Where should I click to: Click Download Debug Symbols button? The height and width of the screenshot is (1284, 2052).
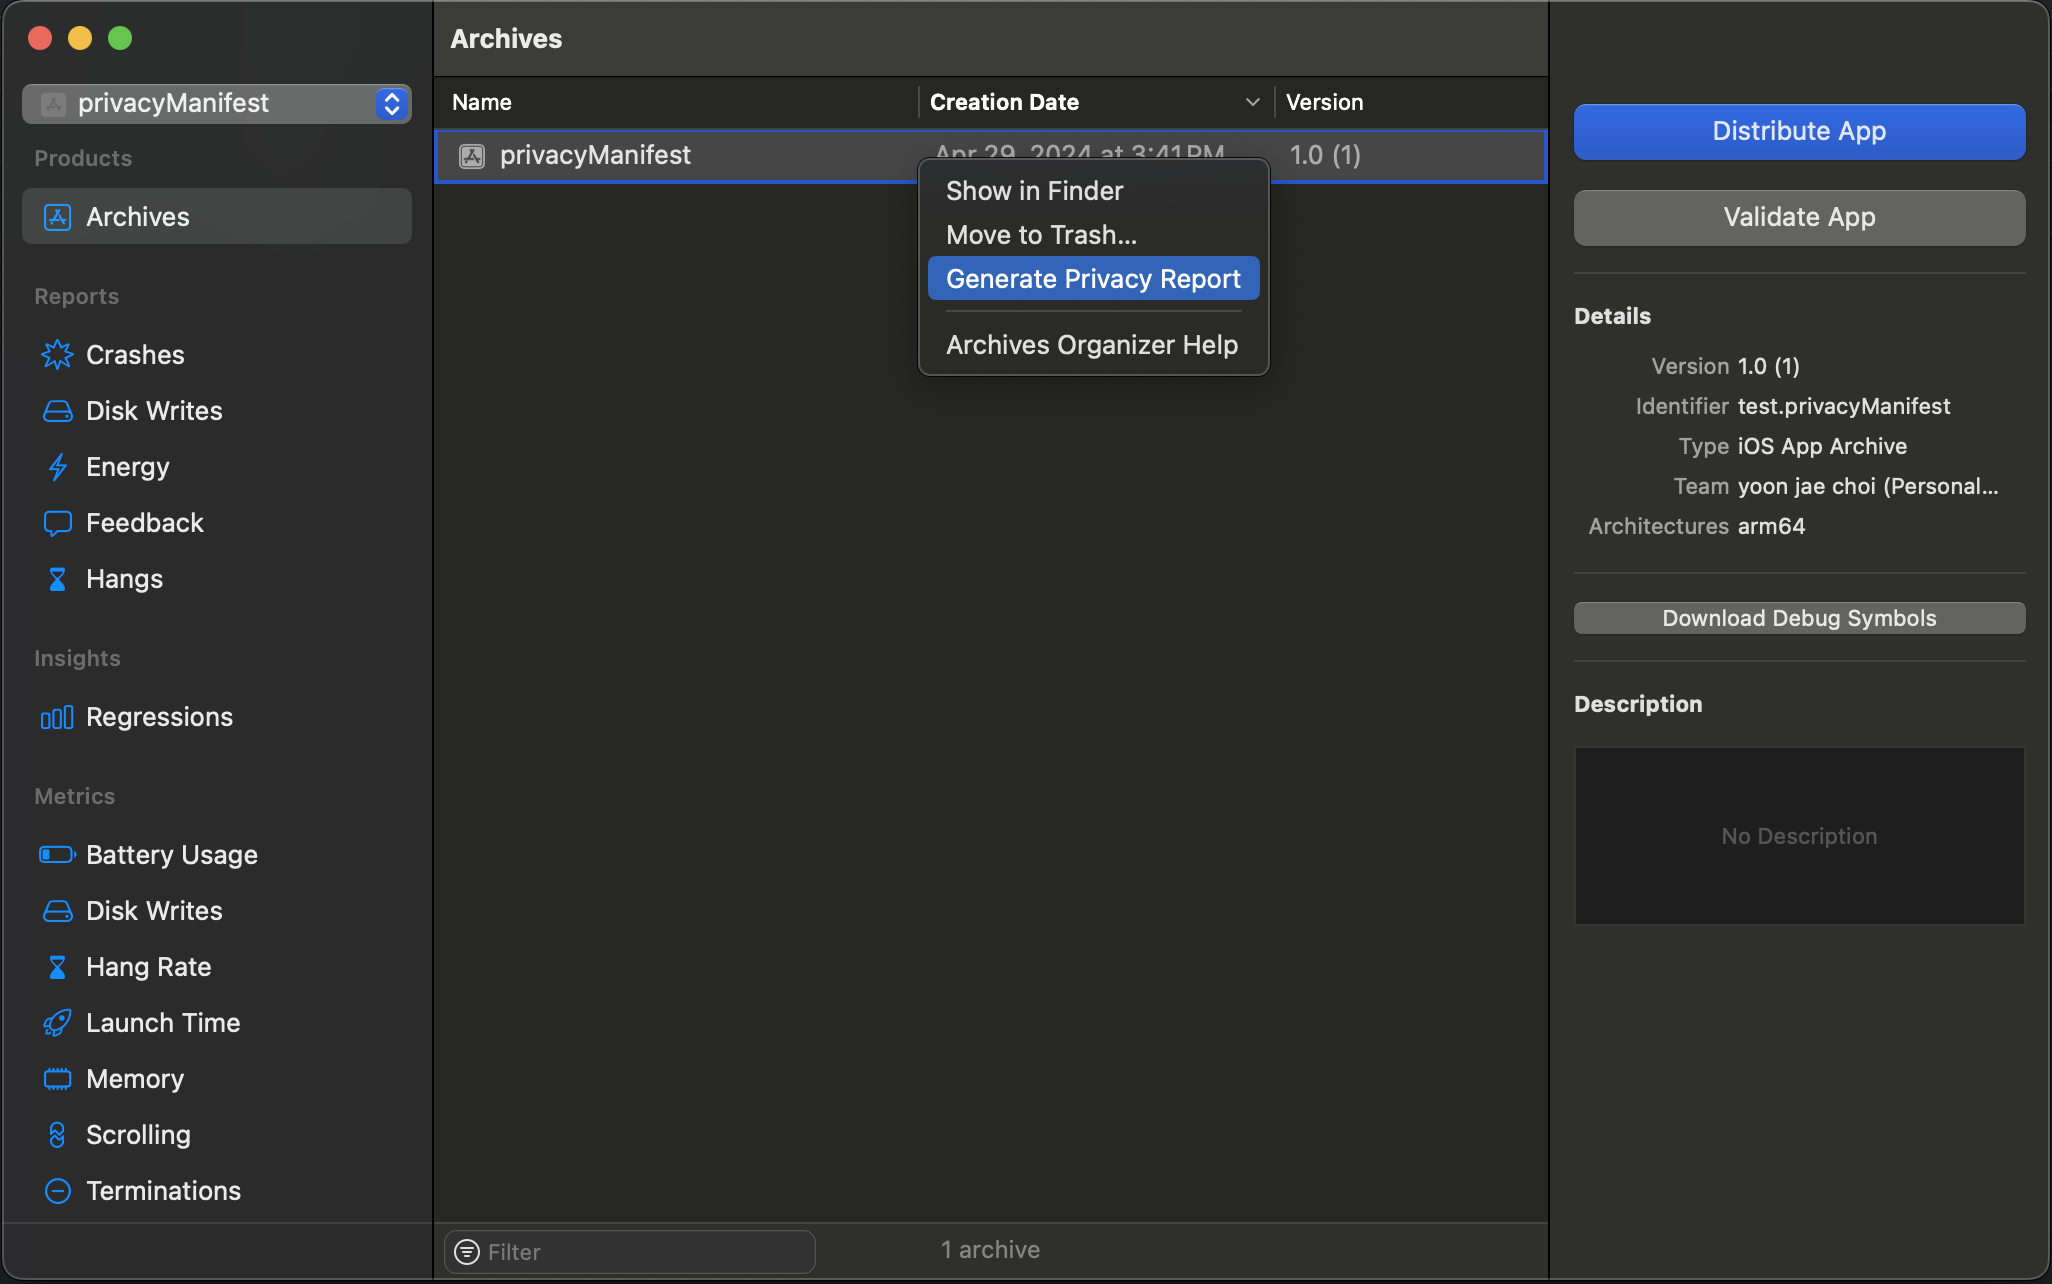click(1799, 618)
